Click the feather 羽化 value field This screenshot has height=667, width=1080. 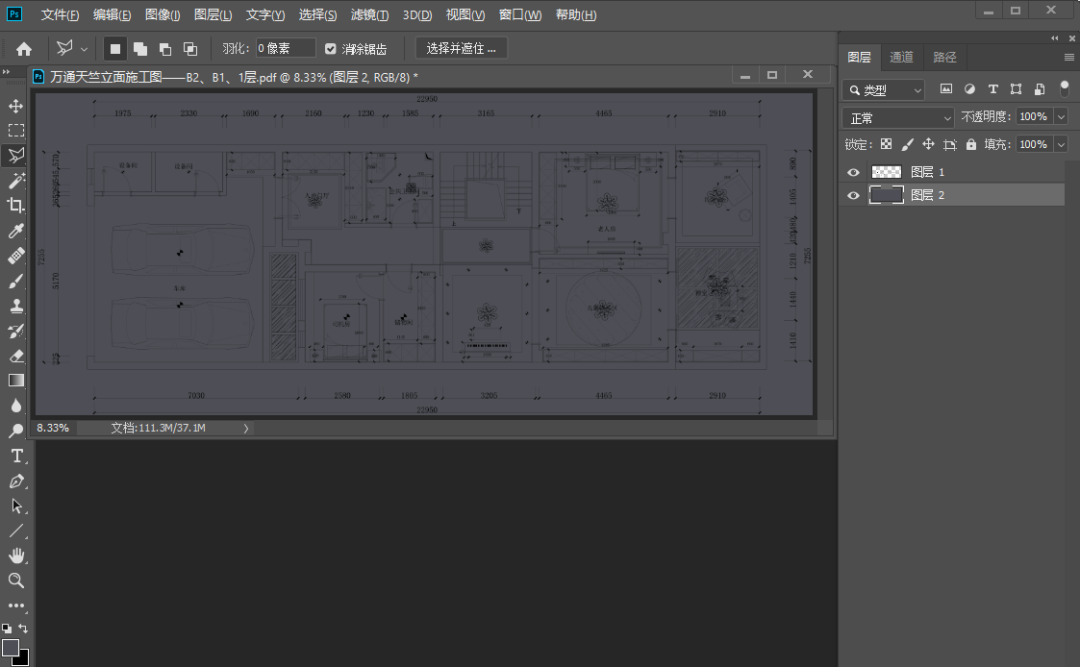tap(285, 48)
